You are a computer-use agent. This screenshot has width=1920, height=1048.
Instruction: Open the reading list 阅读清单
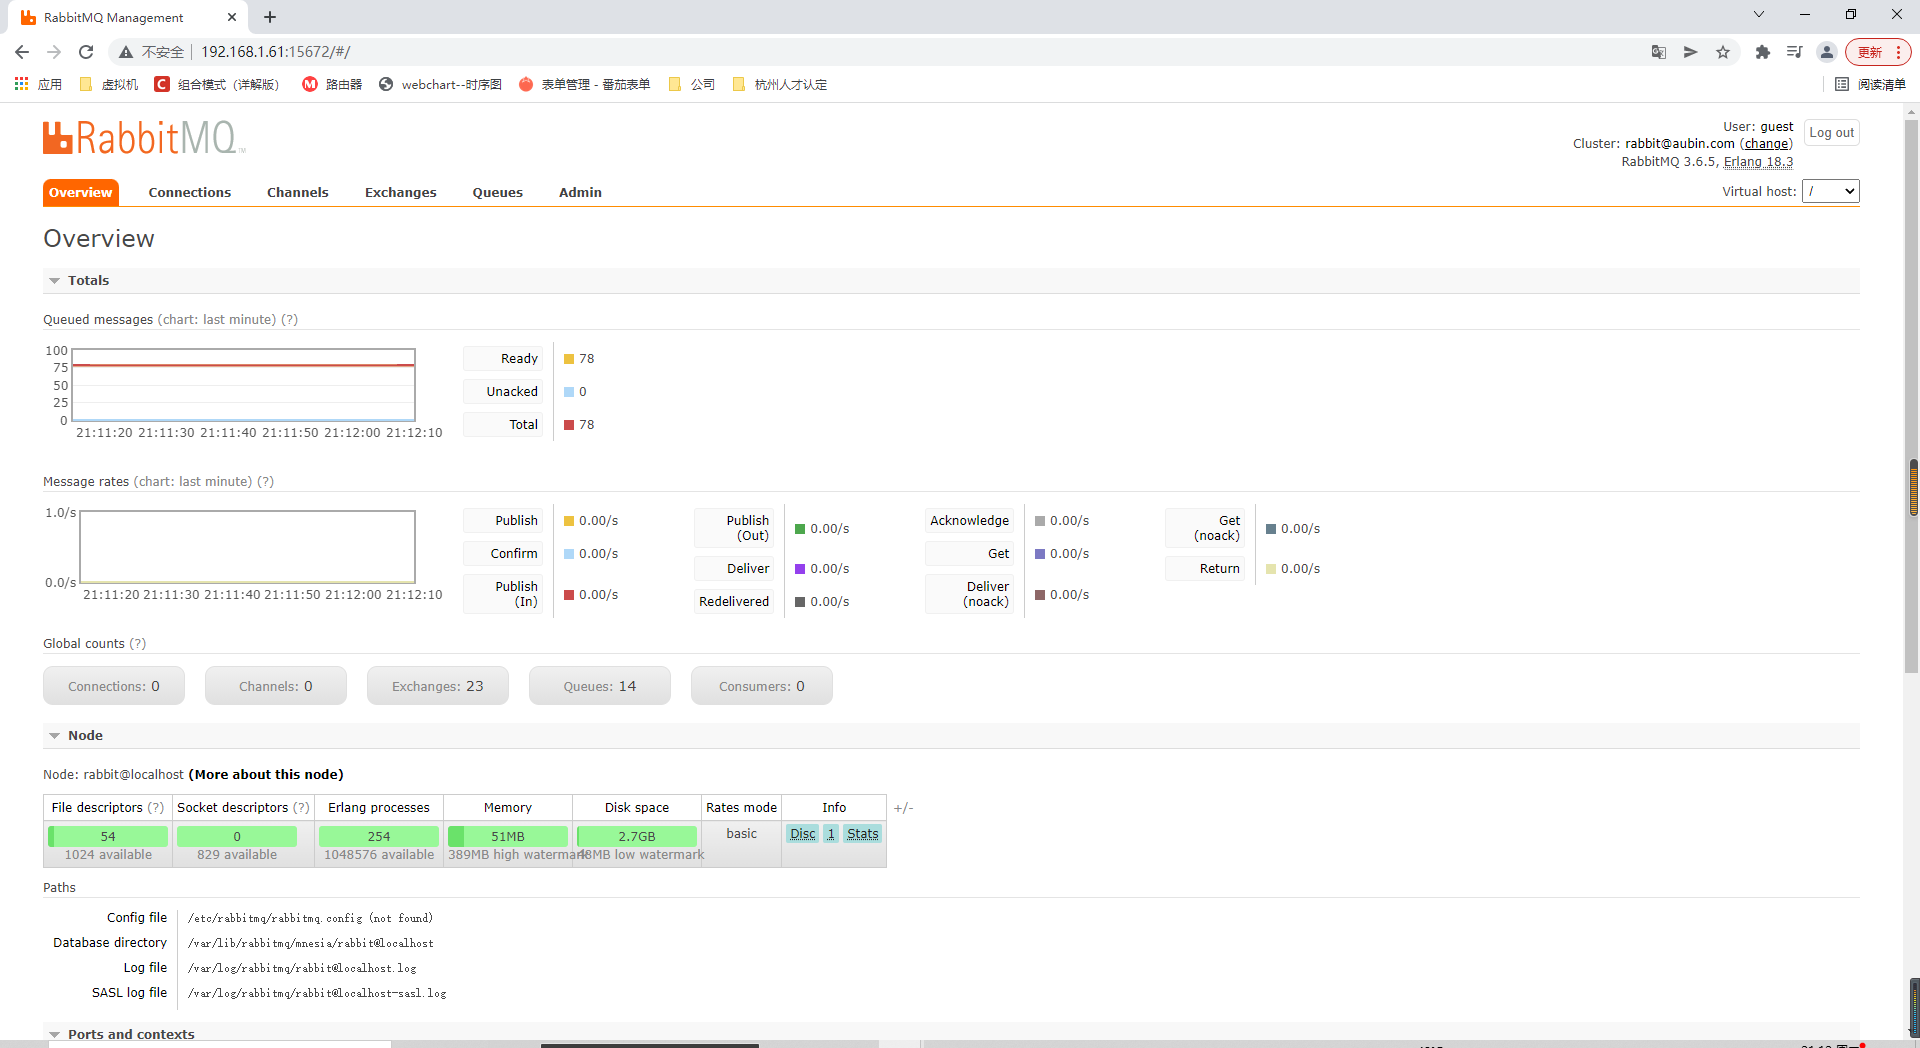coord(1870,84)
